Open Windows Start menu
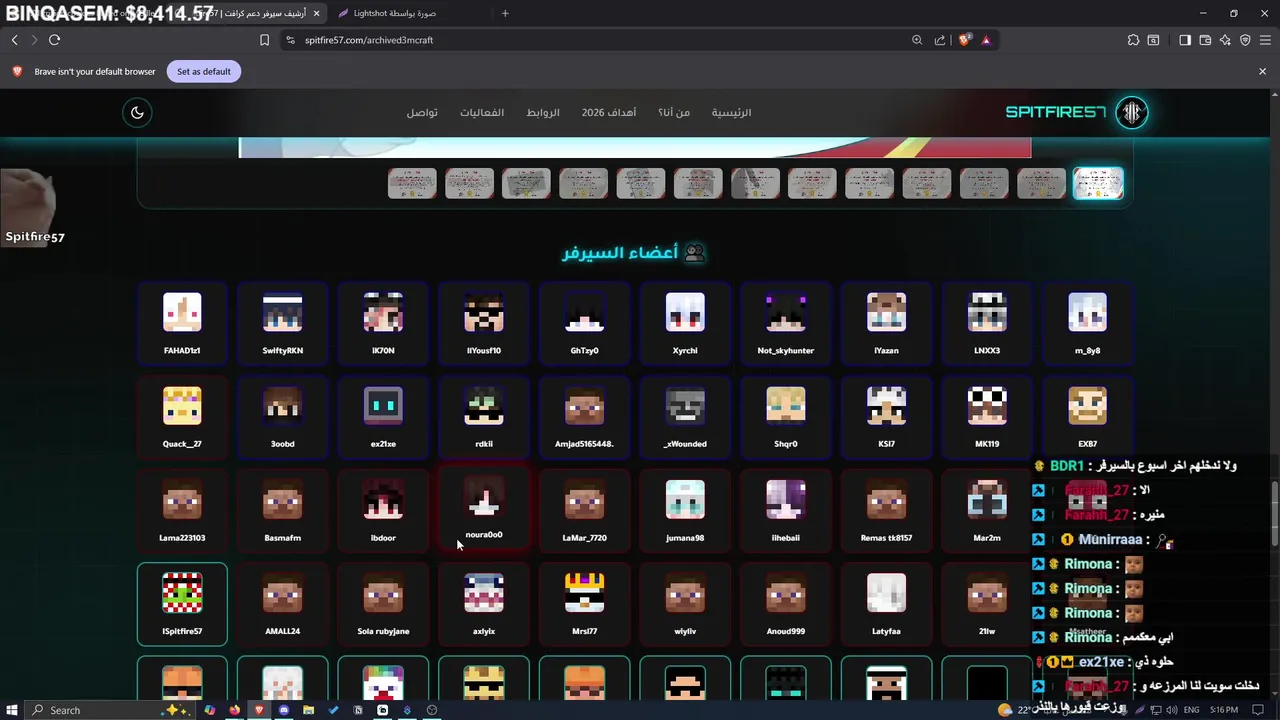Image resolution: width=1280 pixels, height=720 pixels. point(12,710)
